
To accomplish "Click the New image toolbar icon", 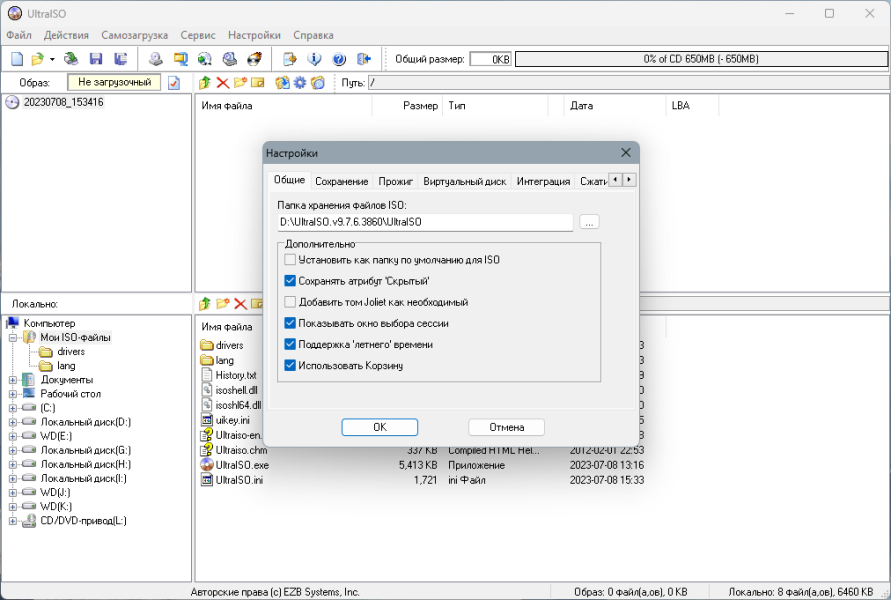I will [17, 59].
